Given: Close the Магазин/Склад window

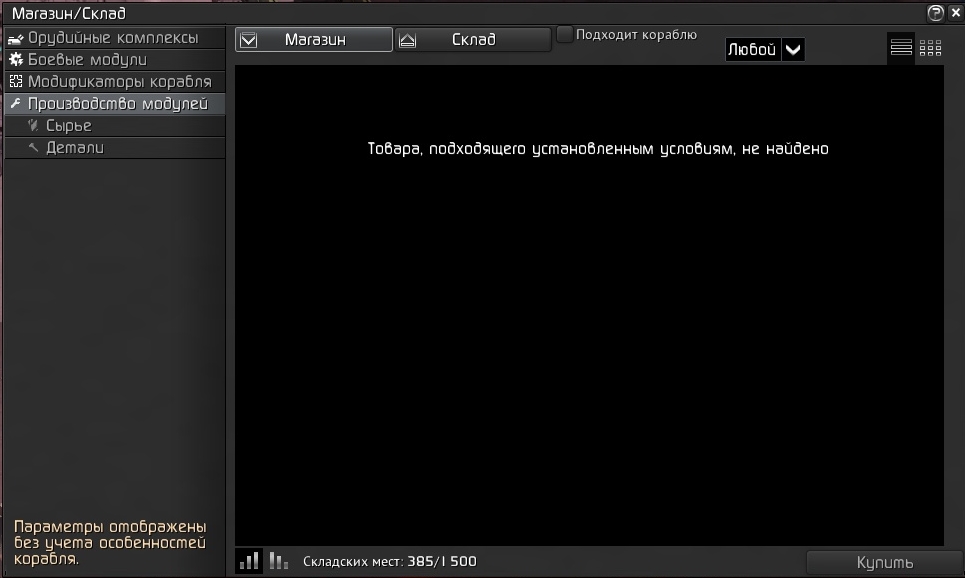Looking at the screenshot, I should (954, 13).
